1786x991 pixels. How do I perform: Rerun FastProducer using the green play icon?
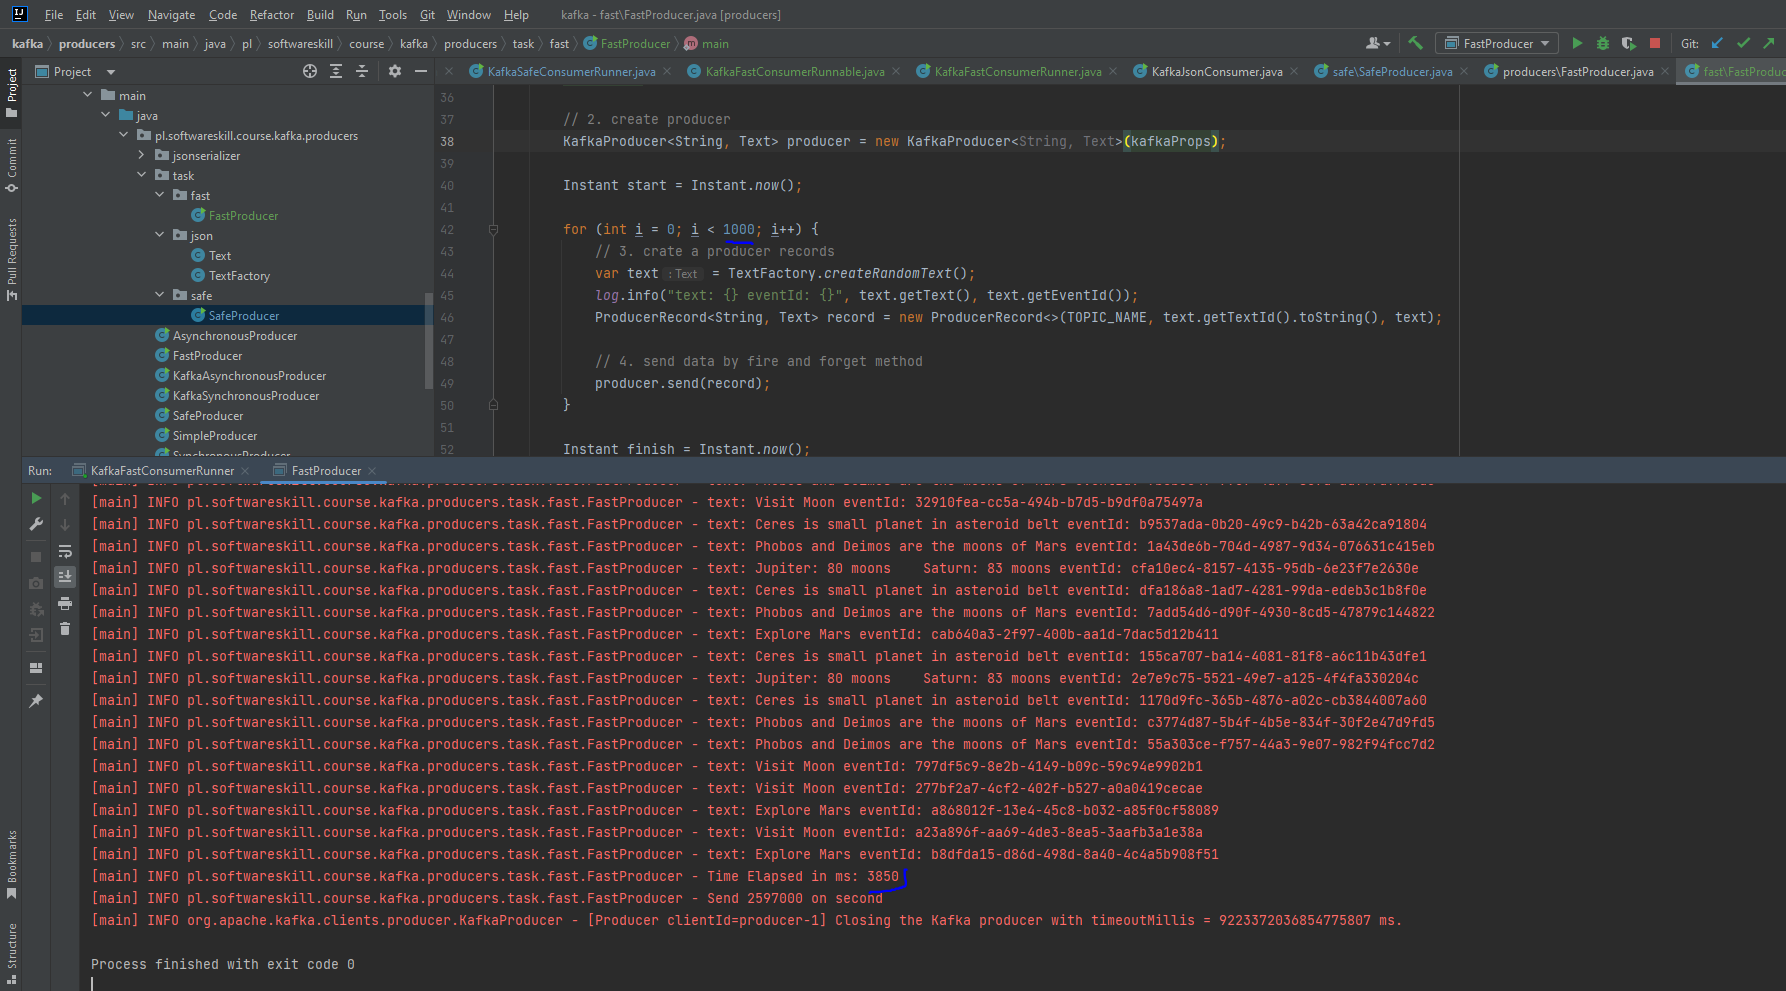click(35, 498)
